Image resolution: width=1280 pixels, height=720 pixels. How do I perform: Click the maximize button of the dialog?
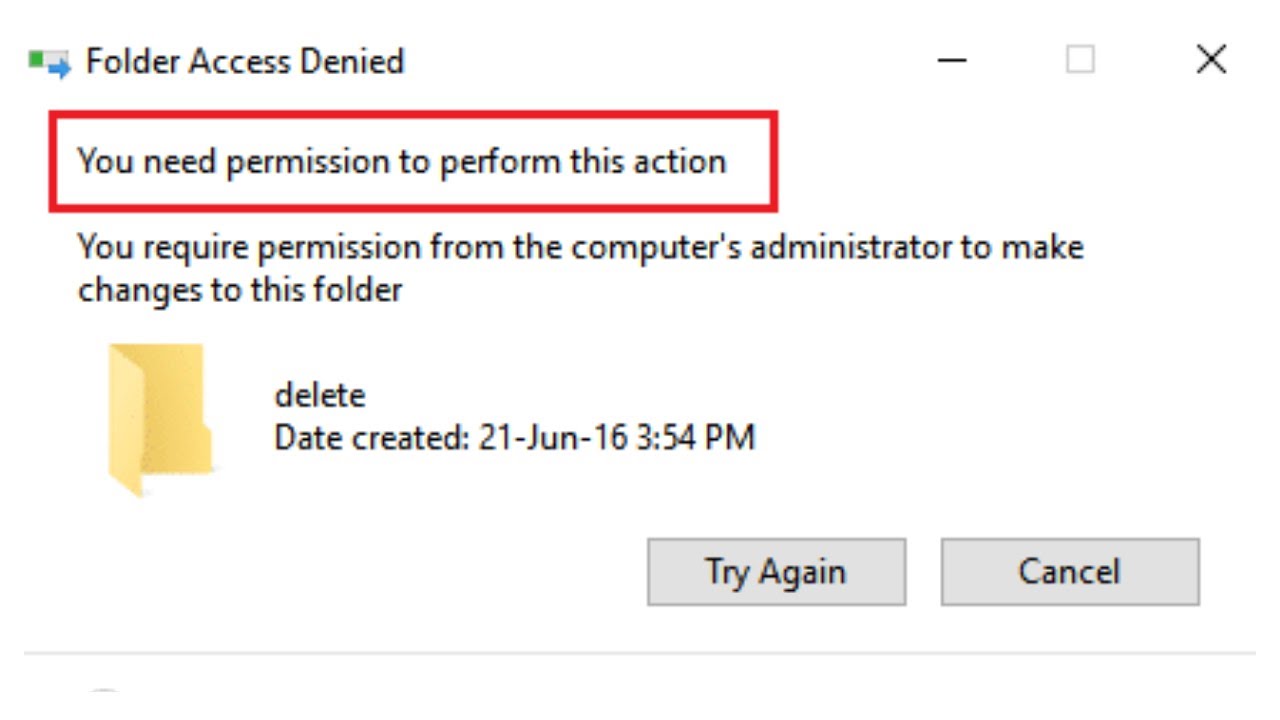[1080, 60]
